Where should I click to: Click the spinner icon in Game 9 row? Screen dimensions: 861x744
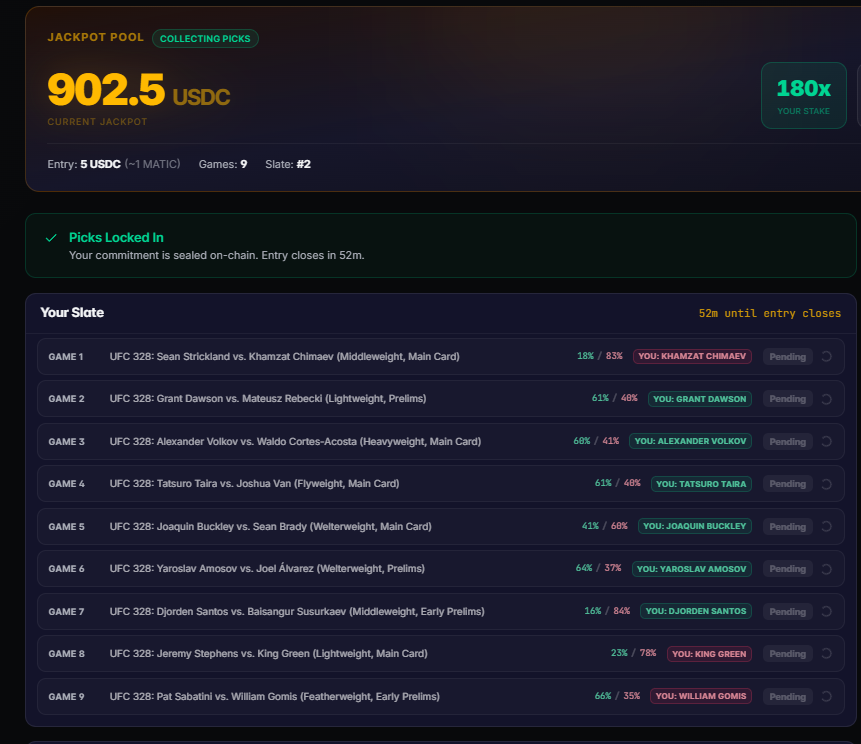pyautogui.click(x=826, y=696)
